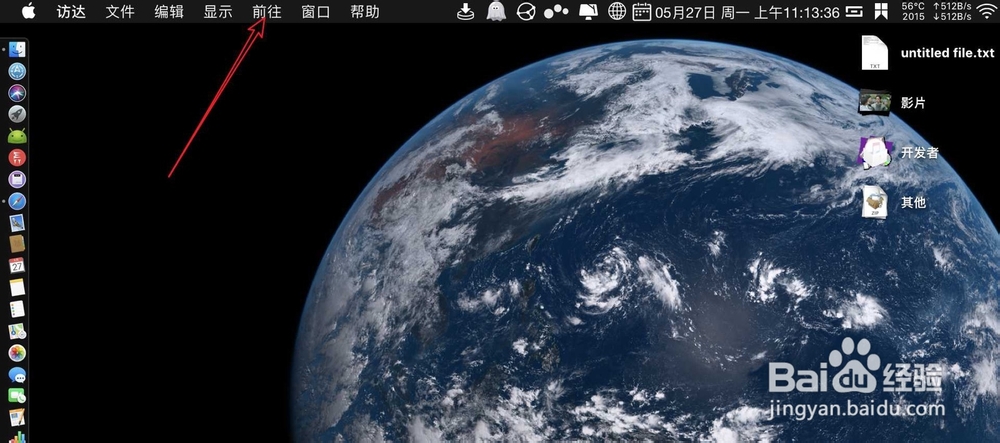Open Calendar showing 27 in dock
Screen dimensions: 1000x443
(17, 266)
